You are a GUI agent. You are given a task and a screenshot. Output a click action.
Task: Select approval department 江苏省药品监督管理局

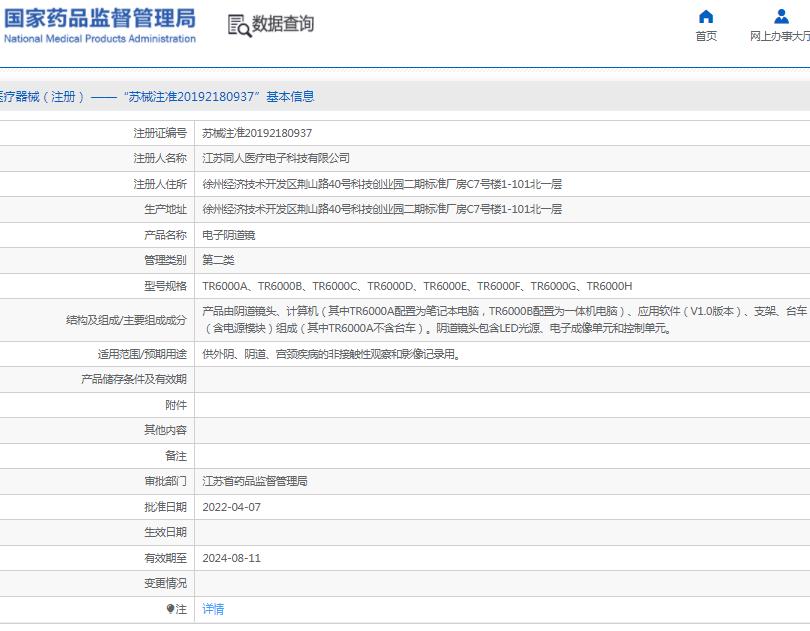tap(255, 481)
